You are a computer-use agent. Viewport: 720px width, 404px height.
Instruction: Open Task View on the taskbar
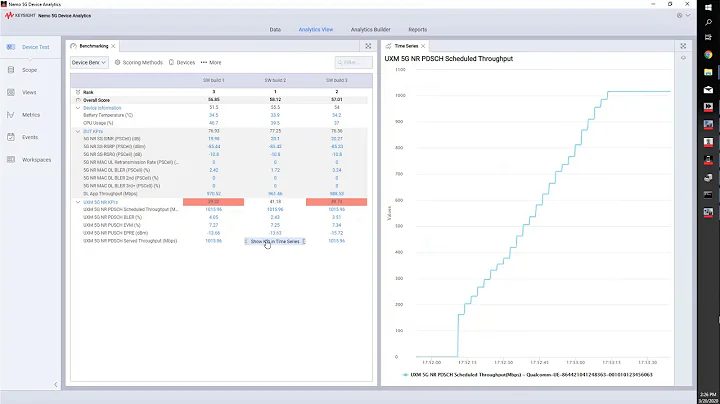tap(708, 37)
